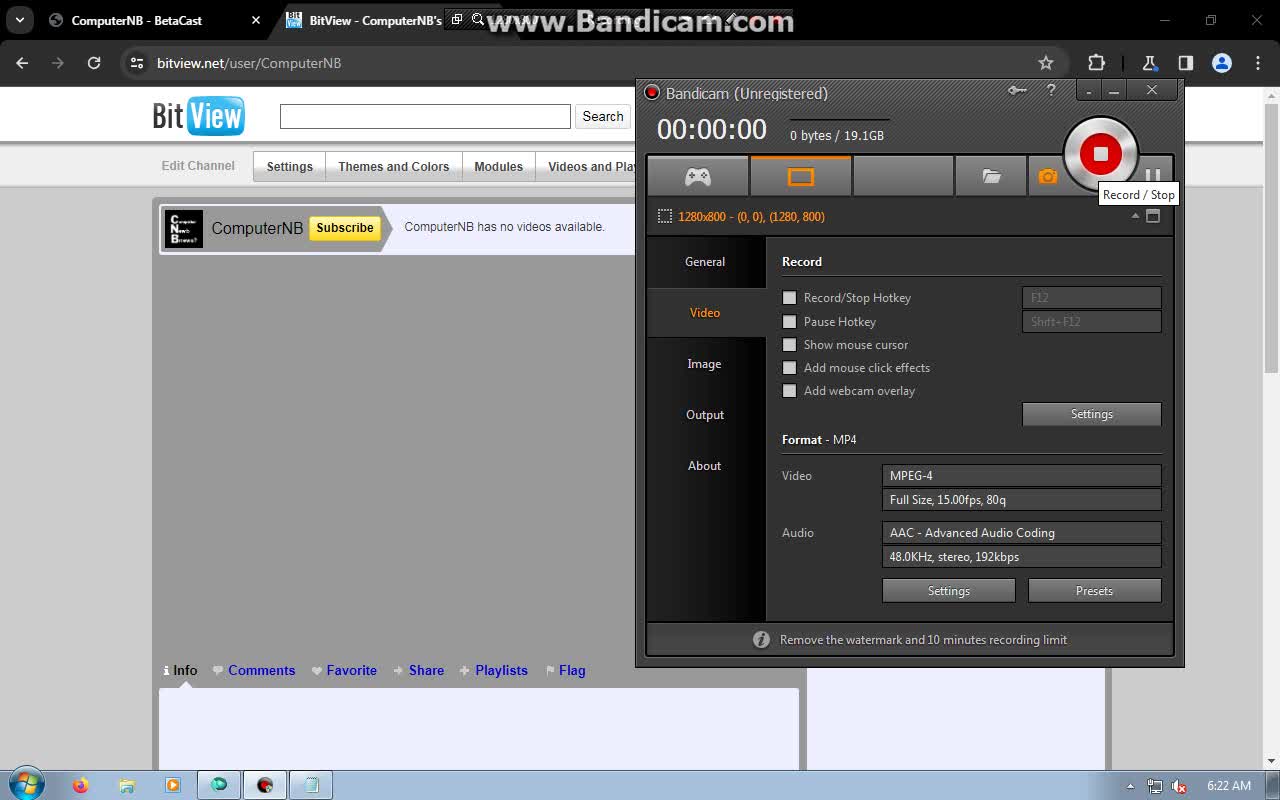The height and width of the screenshot is (800, 1280).
Task: Click the ComputerNB channel avatar thumbnail
Action: pyautogui.click(x=184, y=229)
